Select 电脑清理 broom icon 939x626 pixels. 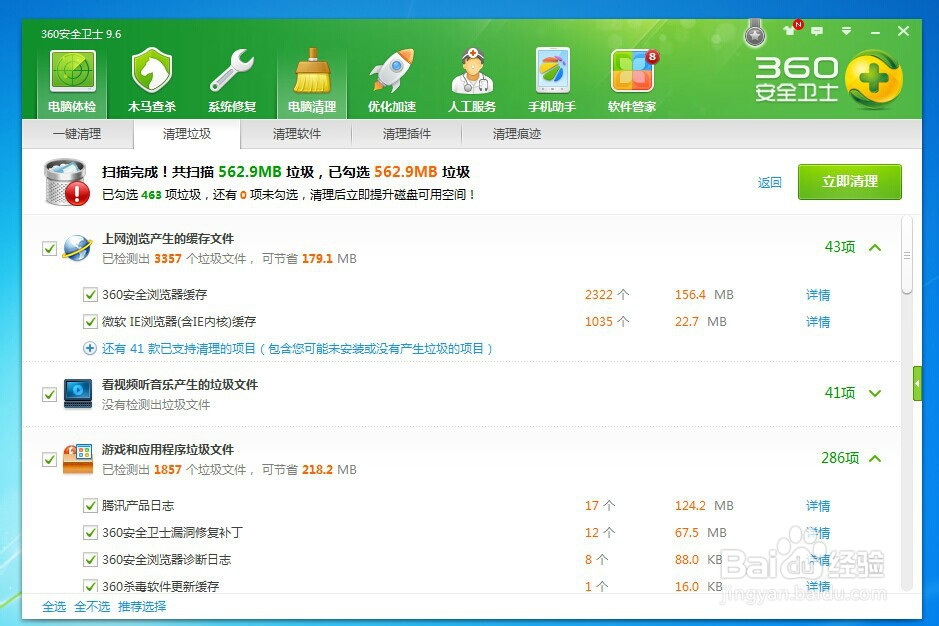point(312,81)
